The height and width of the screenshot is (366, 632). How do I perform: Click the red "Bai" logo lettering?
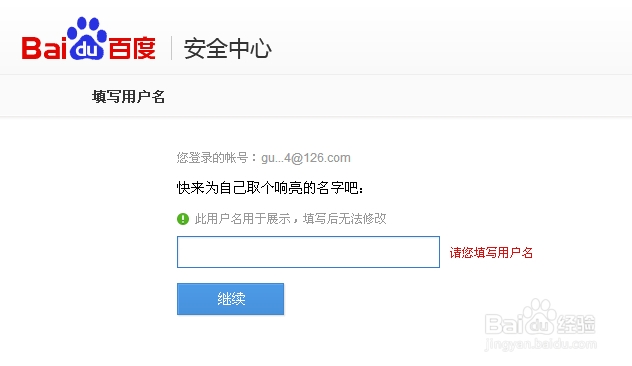[x=44, y=48]
